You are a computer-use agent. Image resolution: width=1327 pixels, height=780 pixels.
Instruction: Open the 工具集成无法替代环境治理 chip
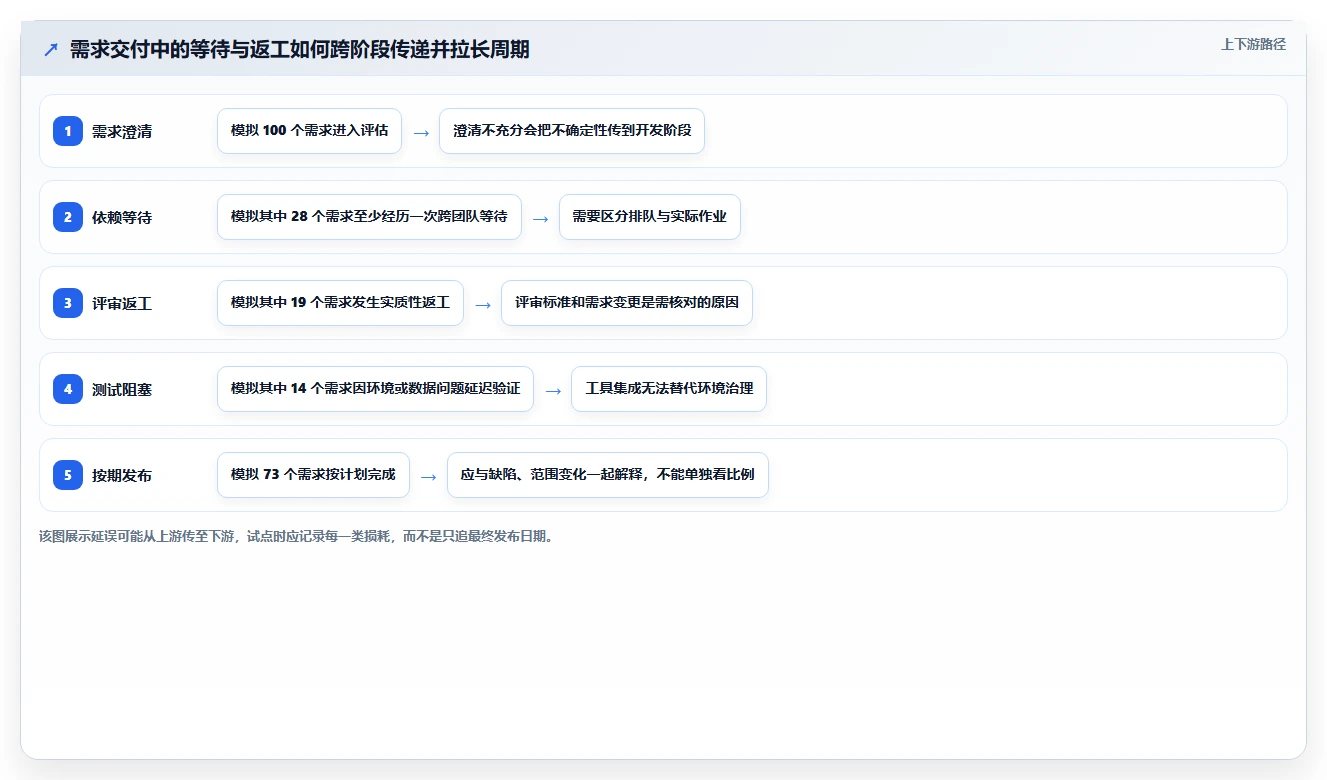pos(669,389)
